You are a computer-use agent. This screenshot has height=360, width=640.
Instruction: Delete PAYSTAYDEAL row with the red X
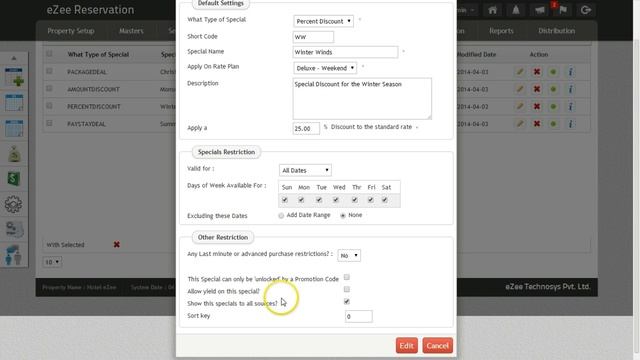[x=537, y=124]
